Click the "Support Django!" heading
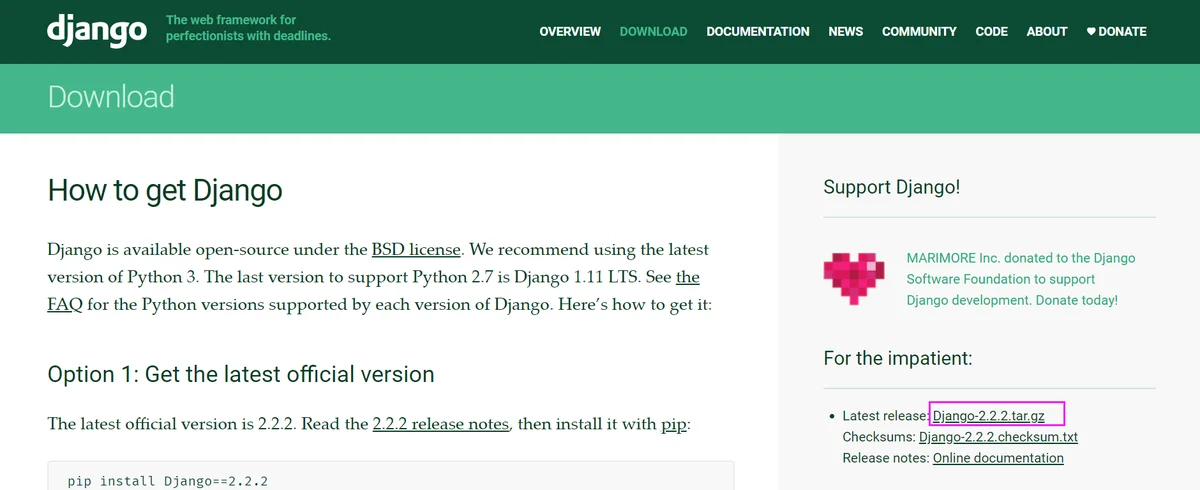1200x490 pixels. tap(892, 187)
